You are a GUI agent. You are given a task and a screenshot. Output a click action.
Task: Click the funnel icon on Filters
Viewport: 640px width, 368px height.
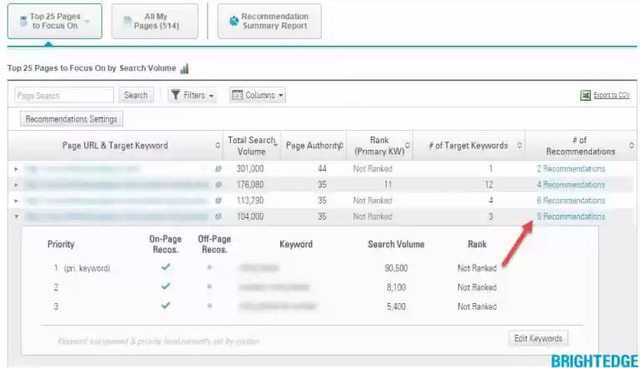click(175, 95)
